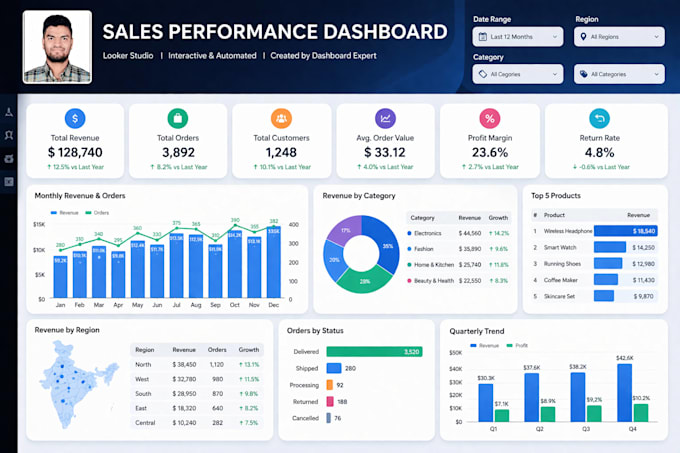
Task: Open the All Regions dropdown
Action: point(619,37)
